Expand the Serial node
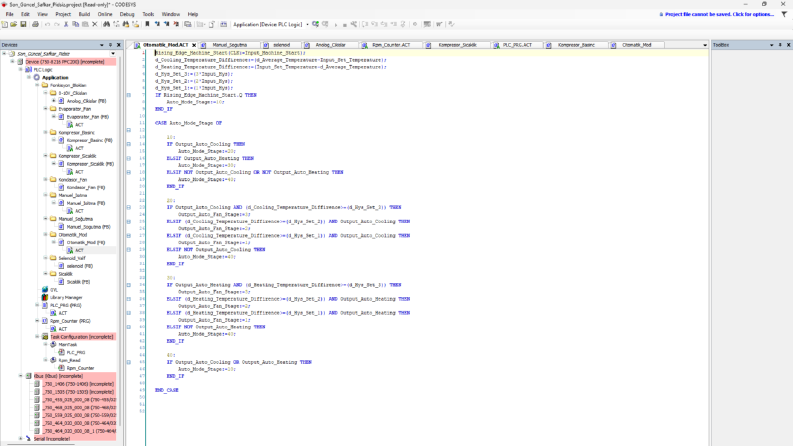793x446 pixels. click(x=21, y=438)
